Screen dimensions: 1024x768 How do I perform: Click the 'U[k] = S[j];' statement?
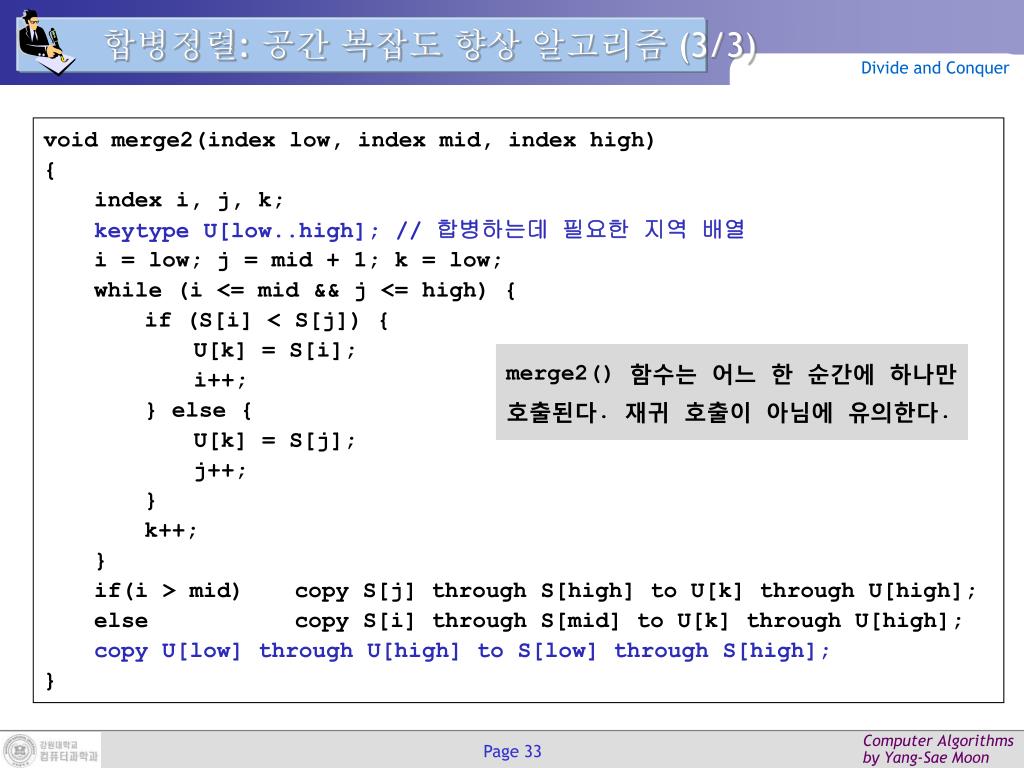(x=274, y=441)
